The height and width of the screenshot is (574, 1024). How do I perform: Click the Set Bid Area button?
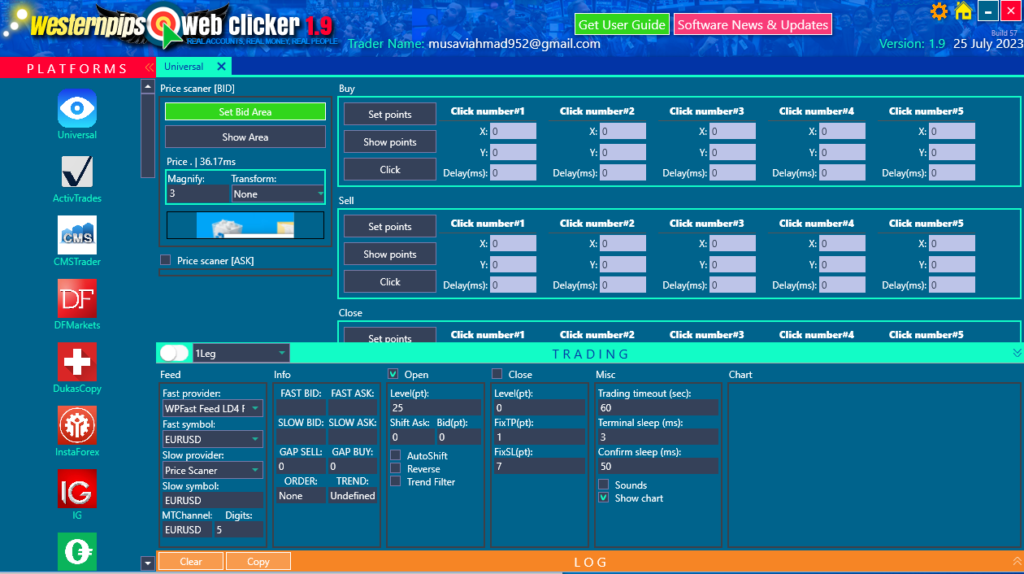(x=245, y=112)
